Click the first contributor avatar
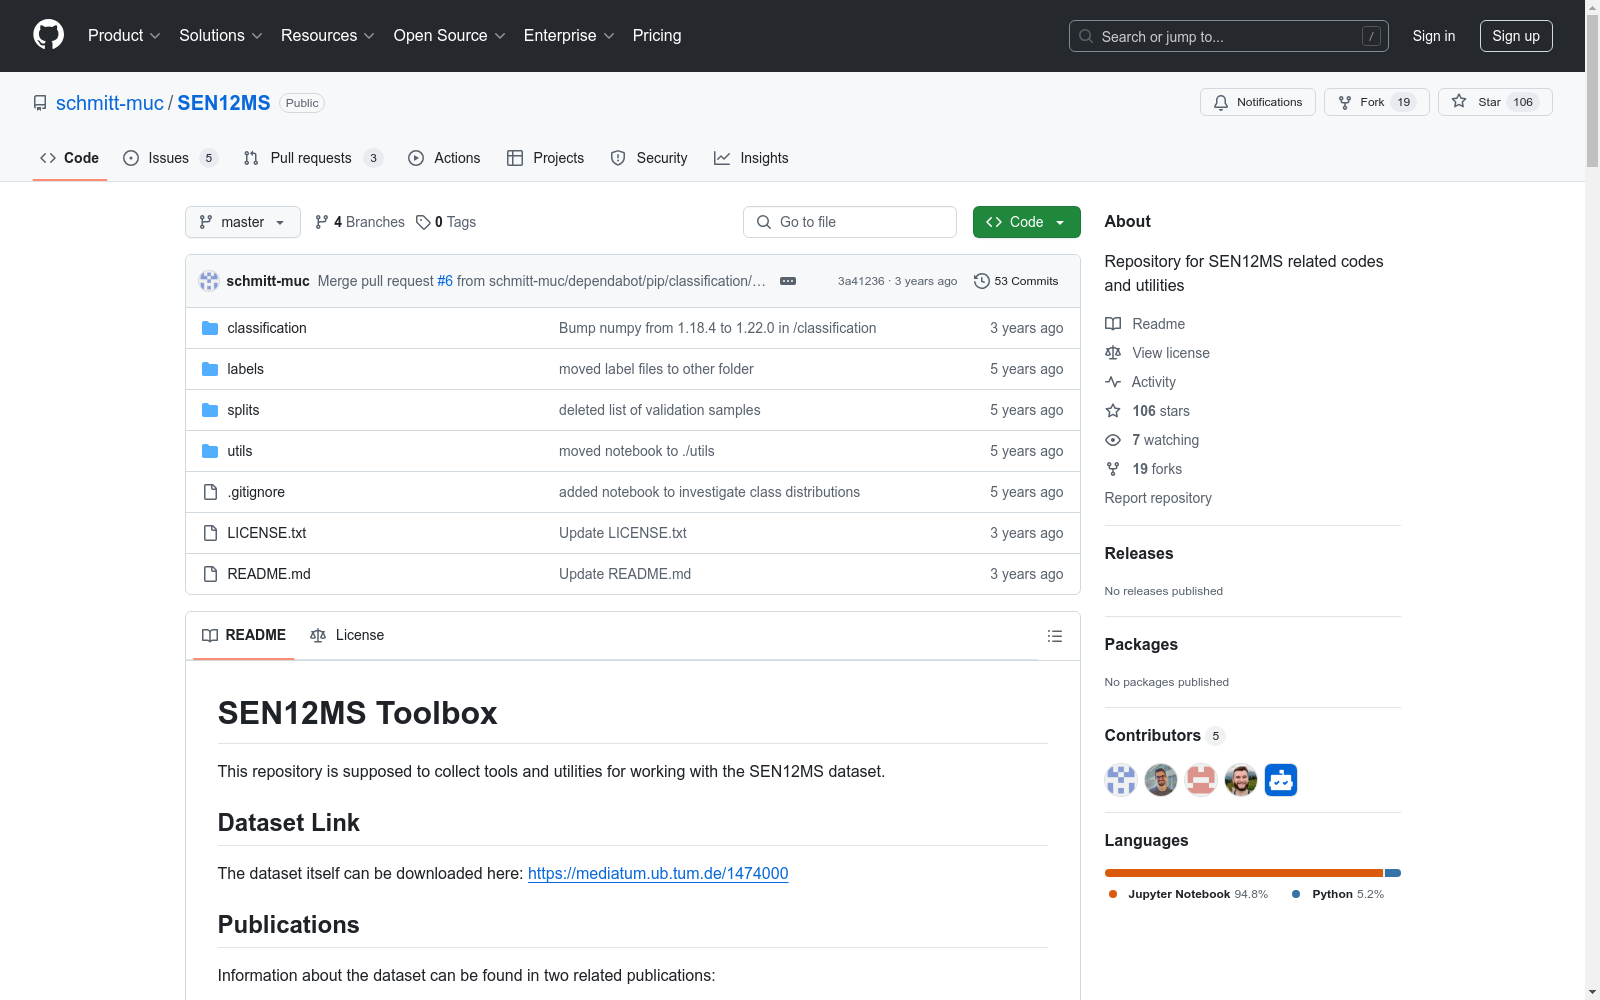 [x=1121, y=780]
